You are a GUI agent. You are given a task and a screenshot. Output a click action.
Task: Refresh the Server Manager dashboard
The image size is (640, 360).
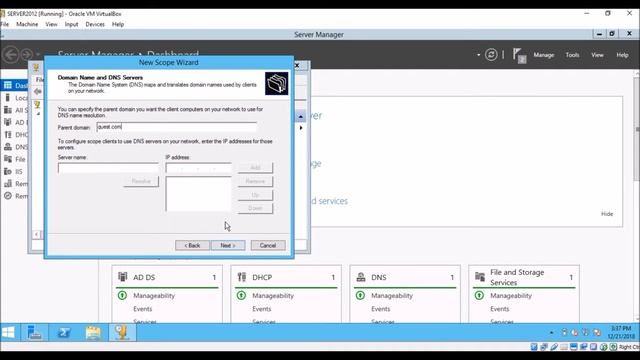pos(491,55)
